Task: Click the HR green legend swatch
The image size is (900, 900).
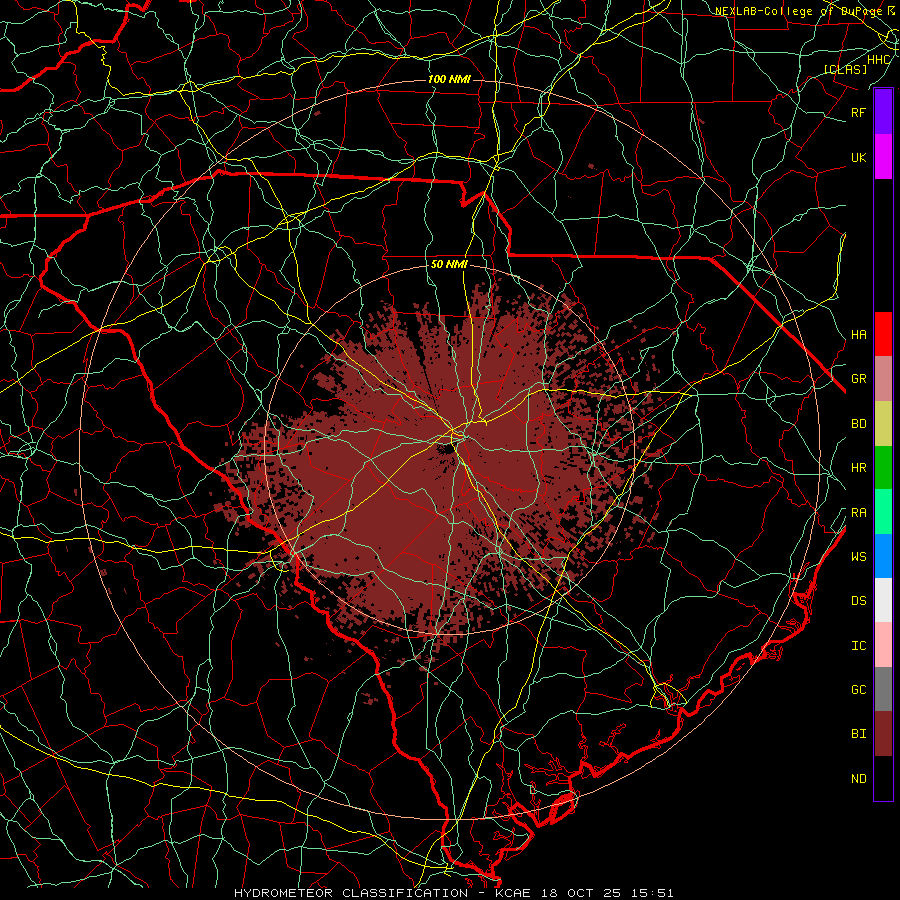Action: coord(883,467)
